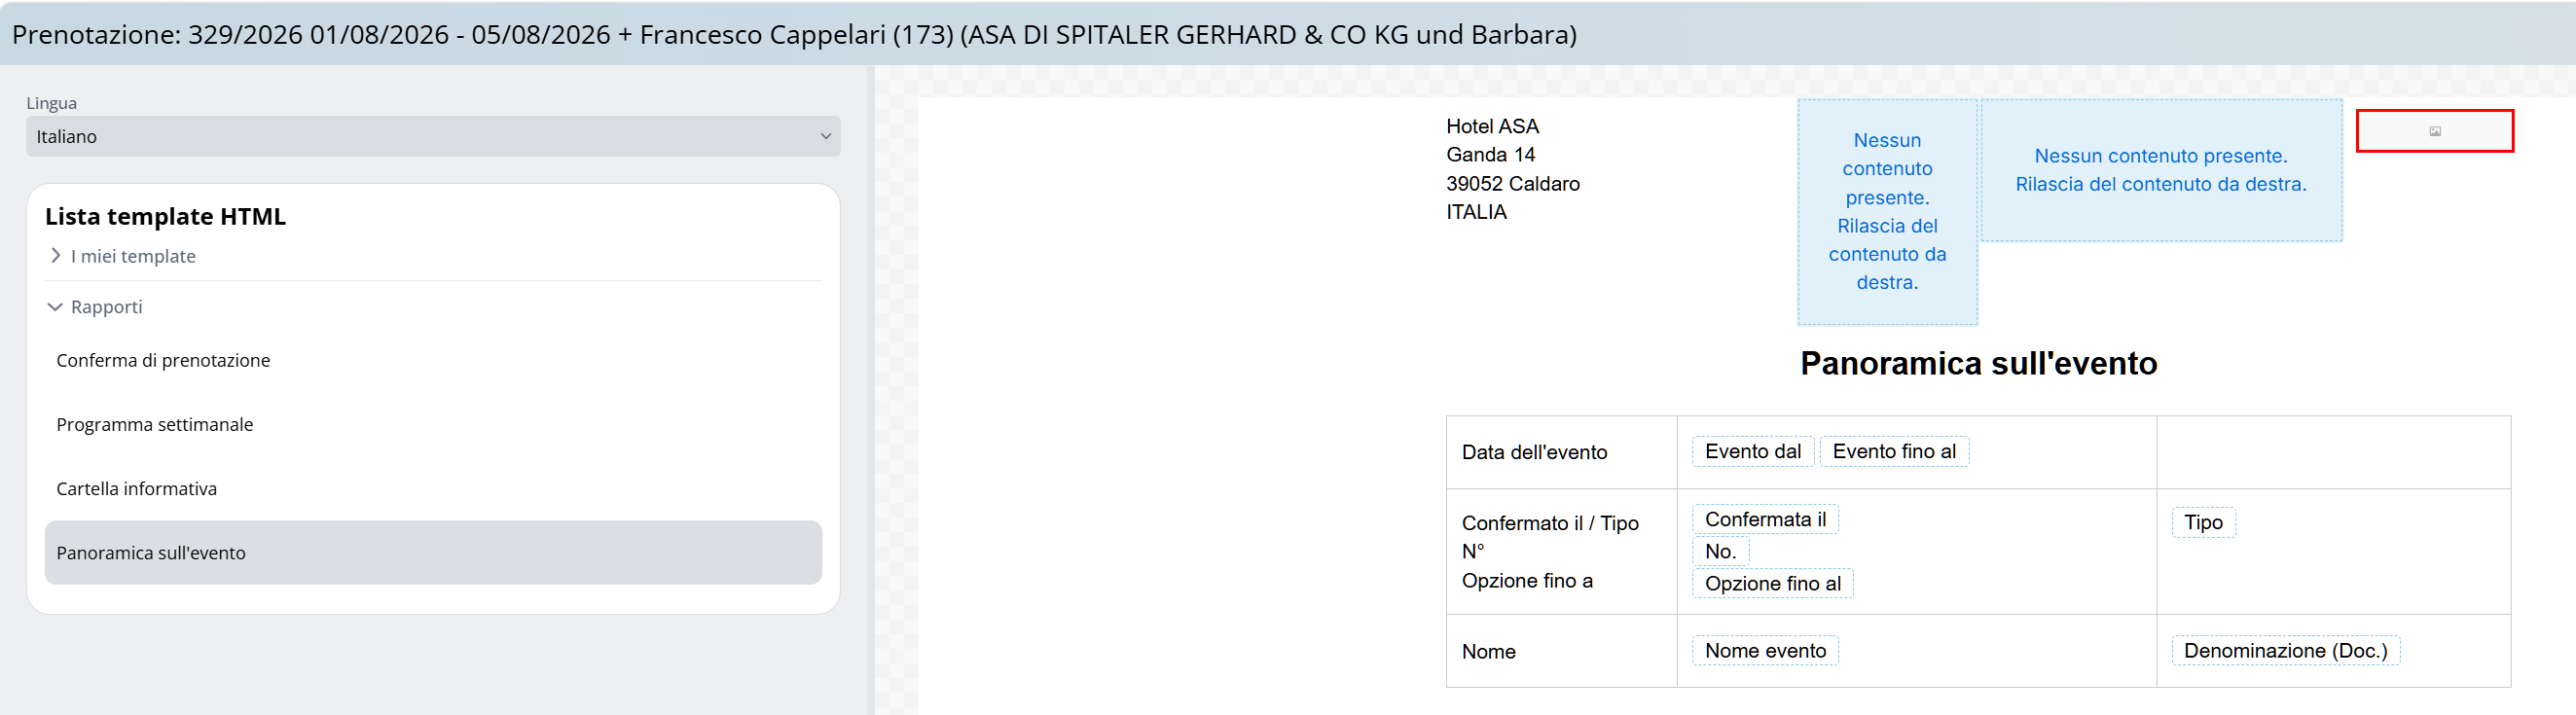Click the wide empty content drop zone

(2161, 170)
